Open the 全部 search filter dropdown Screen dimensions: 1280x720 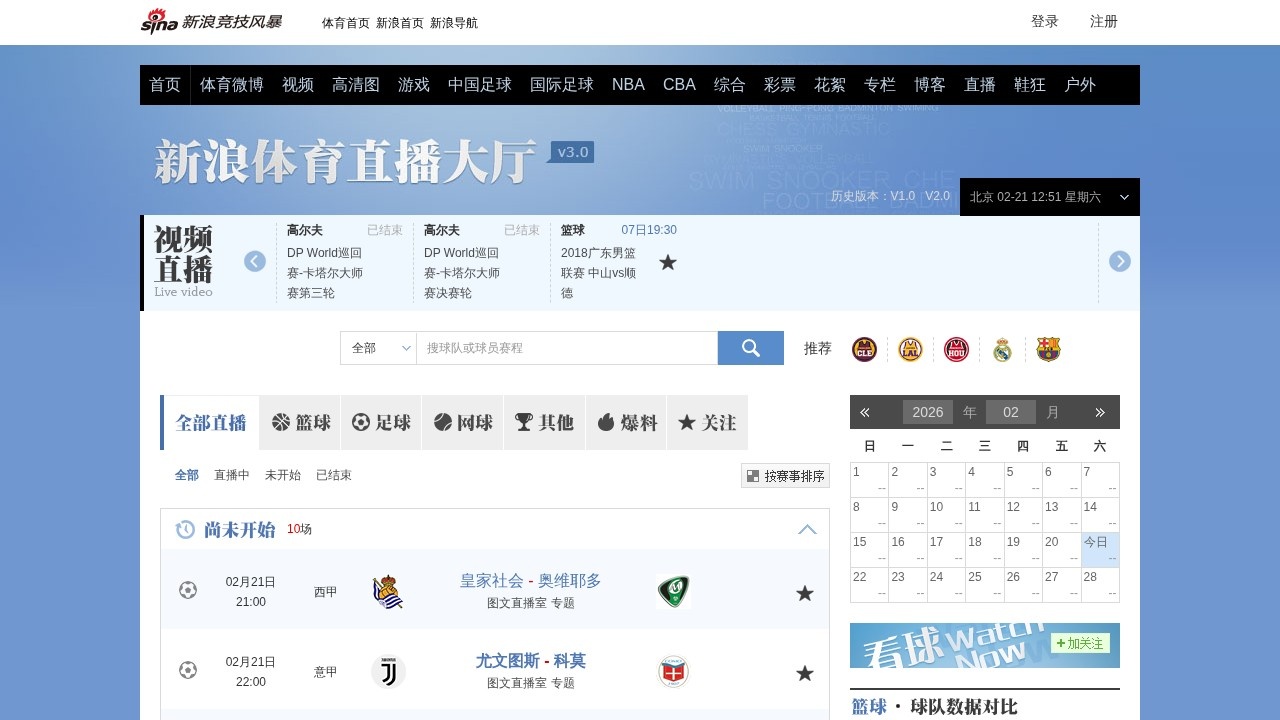[x=378, y=348]
